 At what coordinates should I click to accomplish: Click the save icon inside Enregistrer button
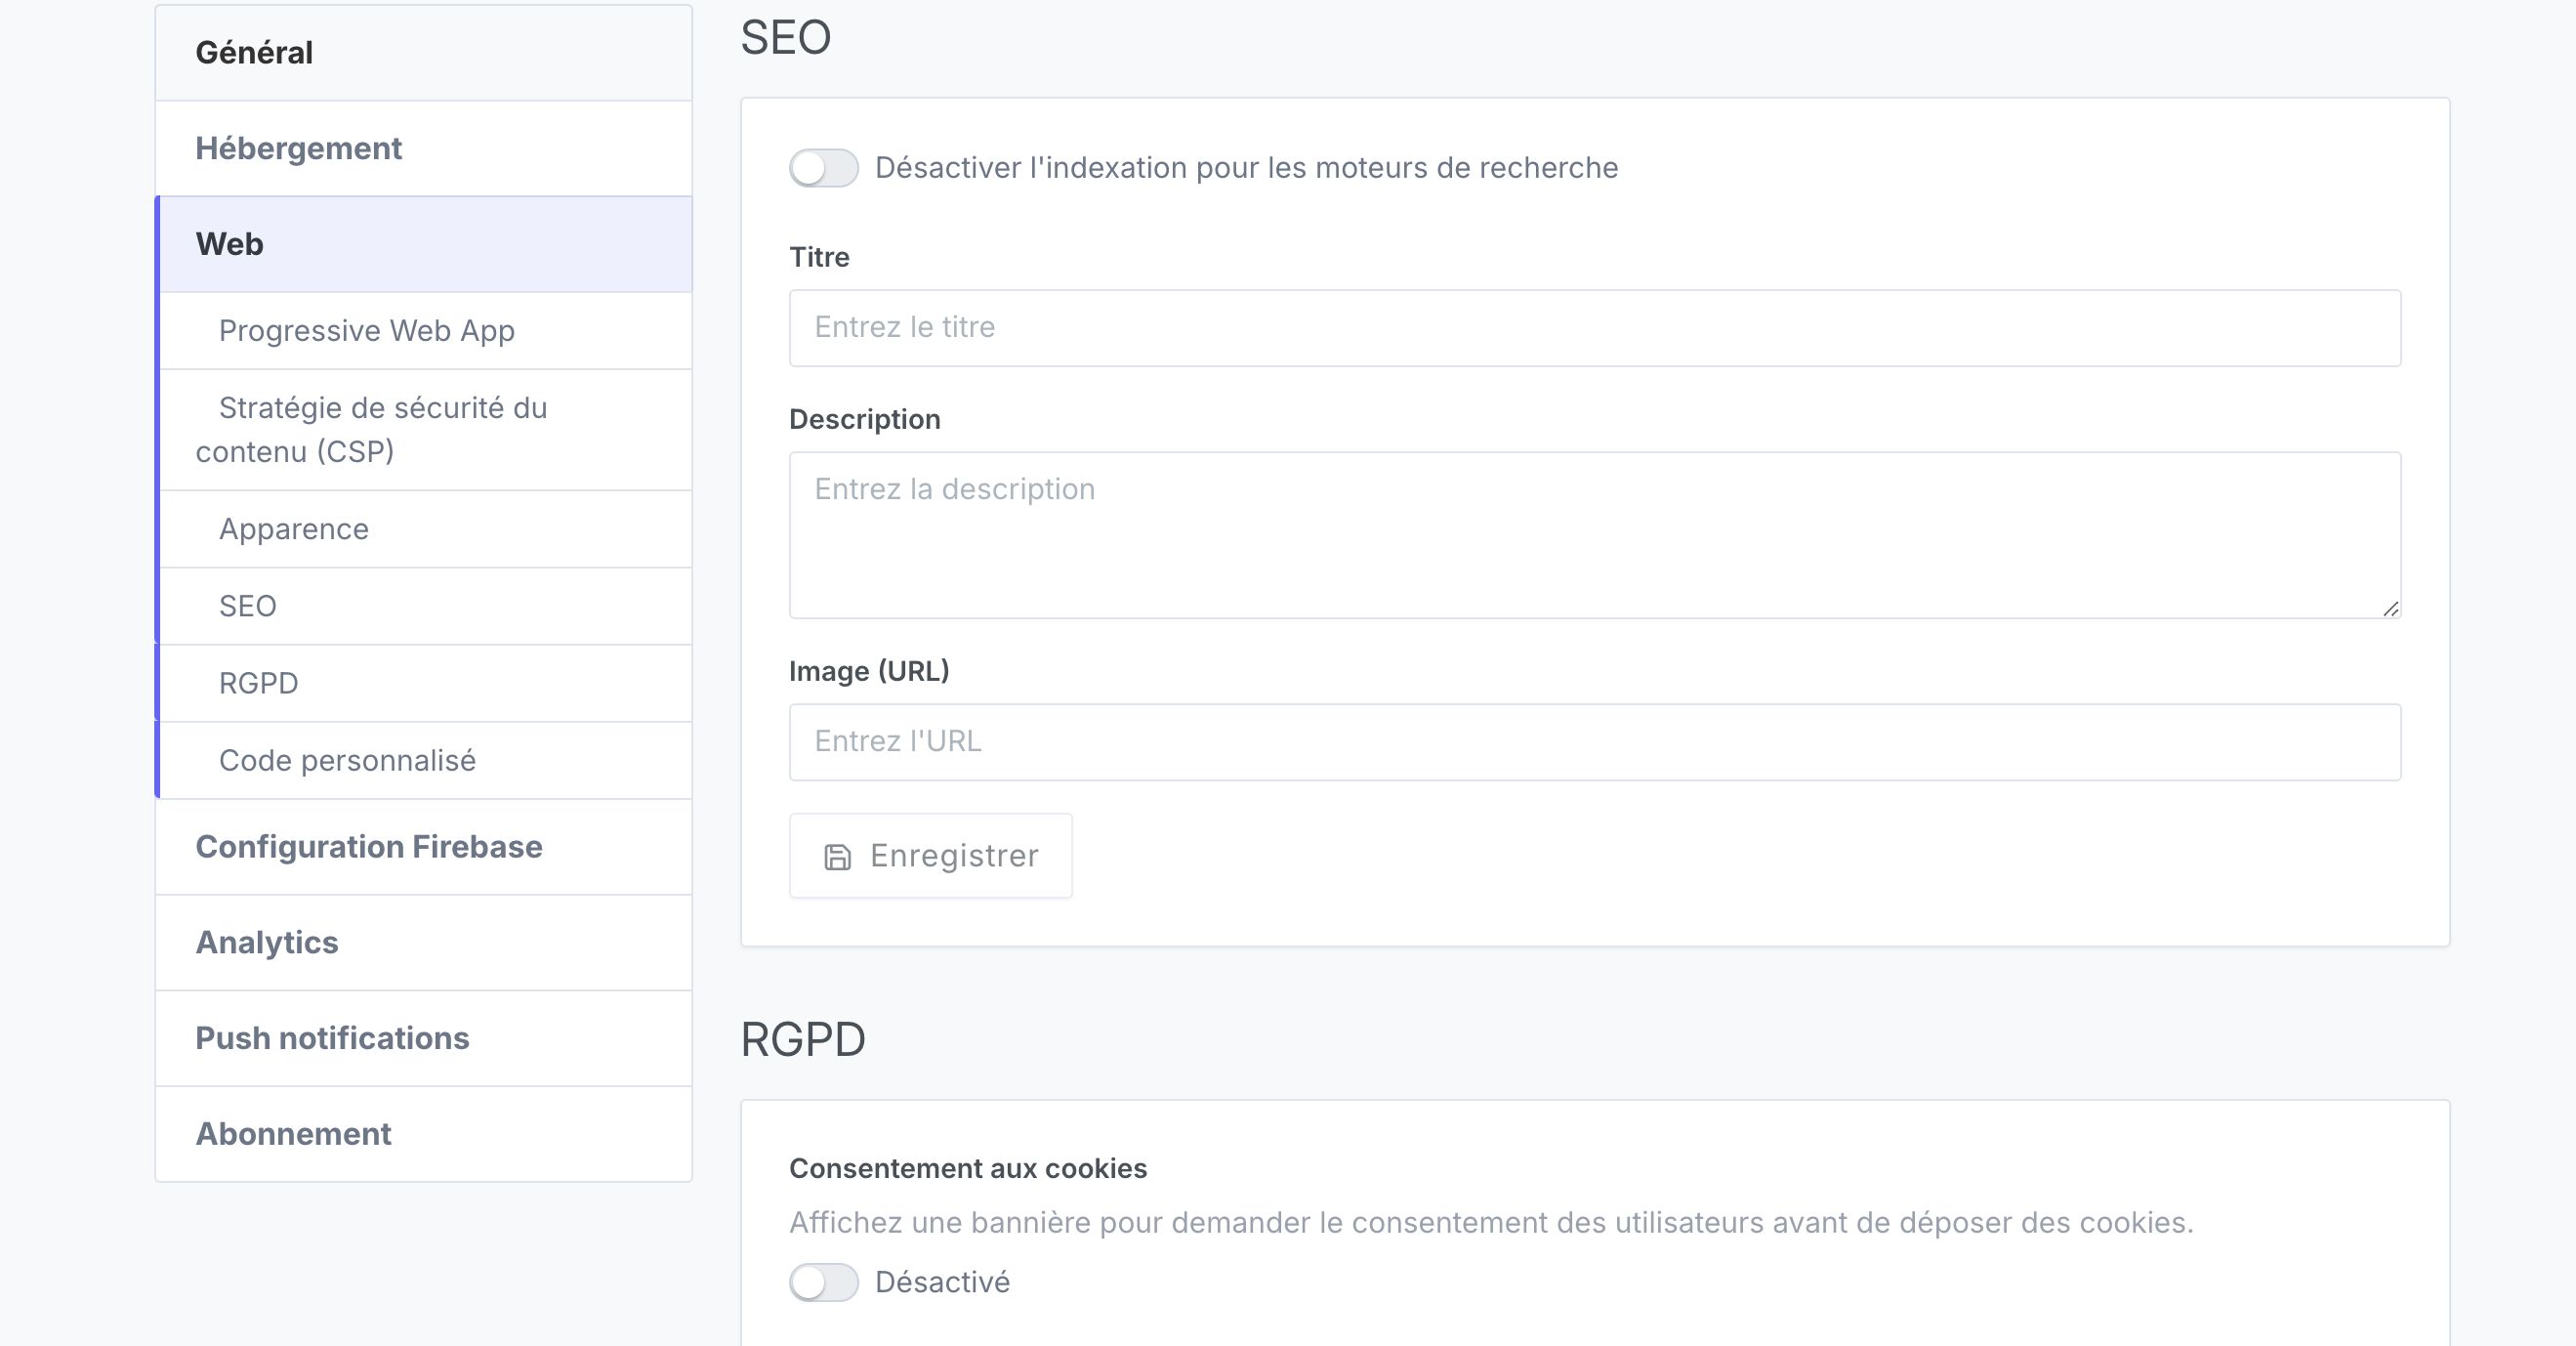(836, 856)
